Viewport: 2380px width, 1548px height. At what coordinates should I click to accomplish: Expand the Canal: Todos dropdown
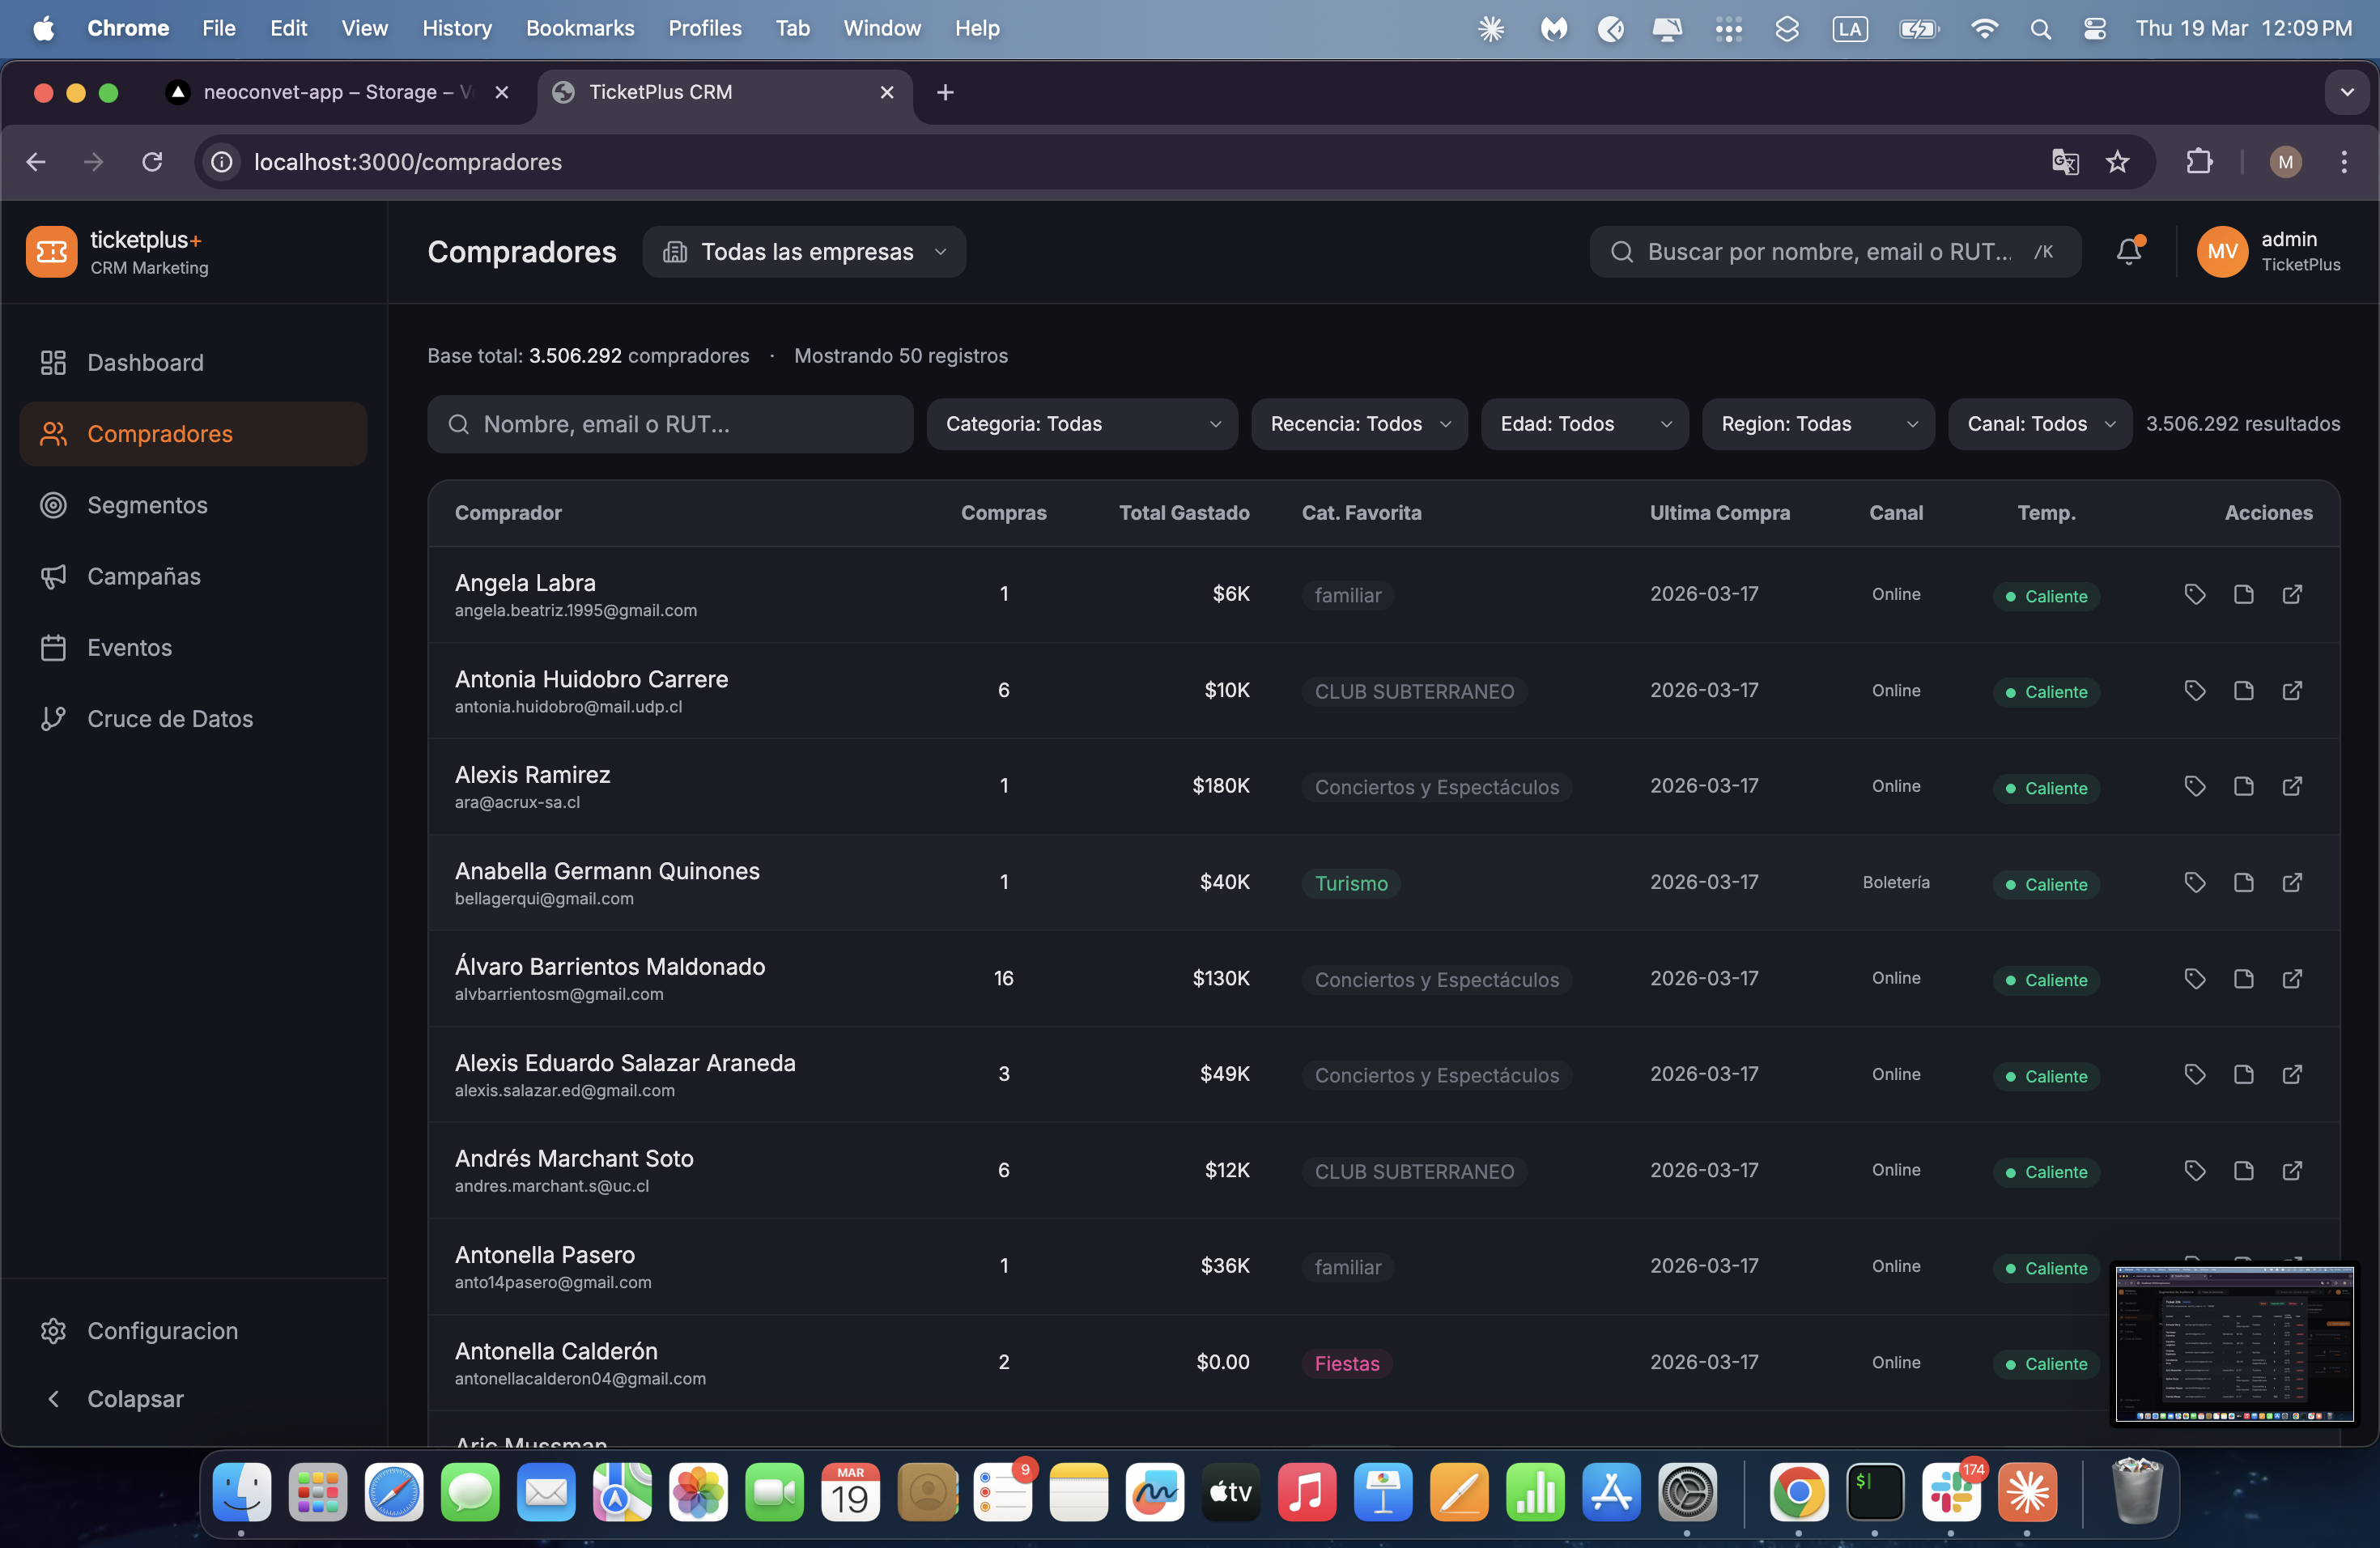[x=2040, y=424]
